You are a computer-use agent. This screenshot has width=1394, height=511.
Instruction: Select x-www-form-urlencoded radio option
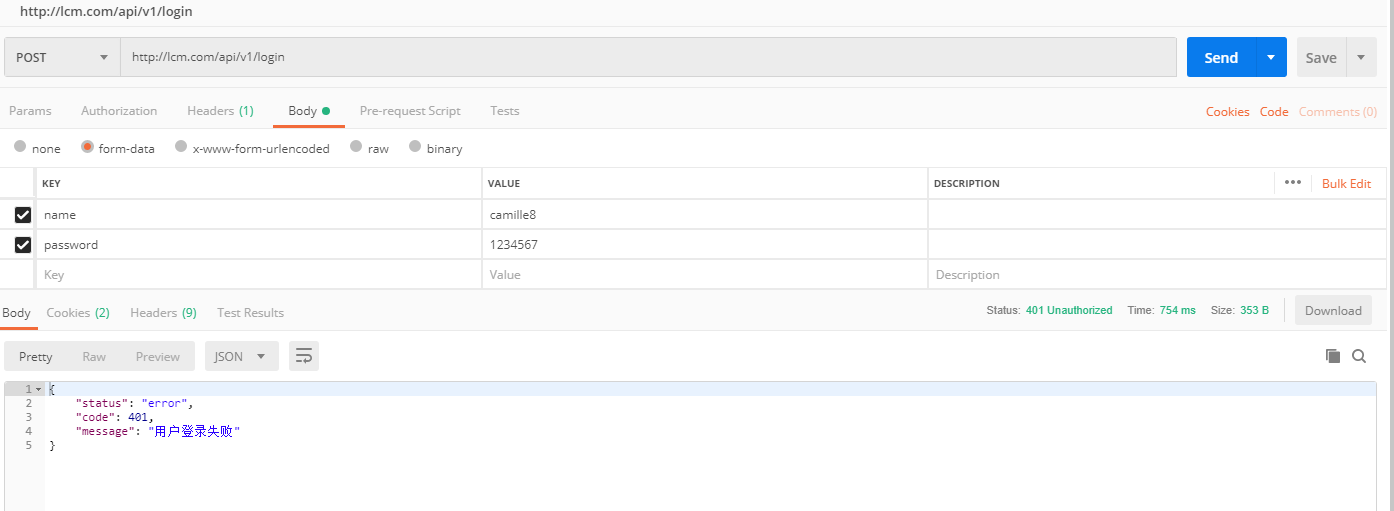(x=181, y=147)
